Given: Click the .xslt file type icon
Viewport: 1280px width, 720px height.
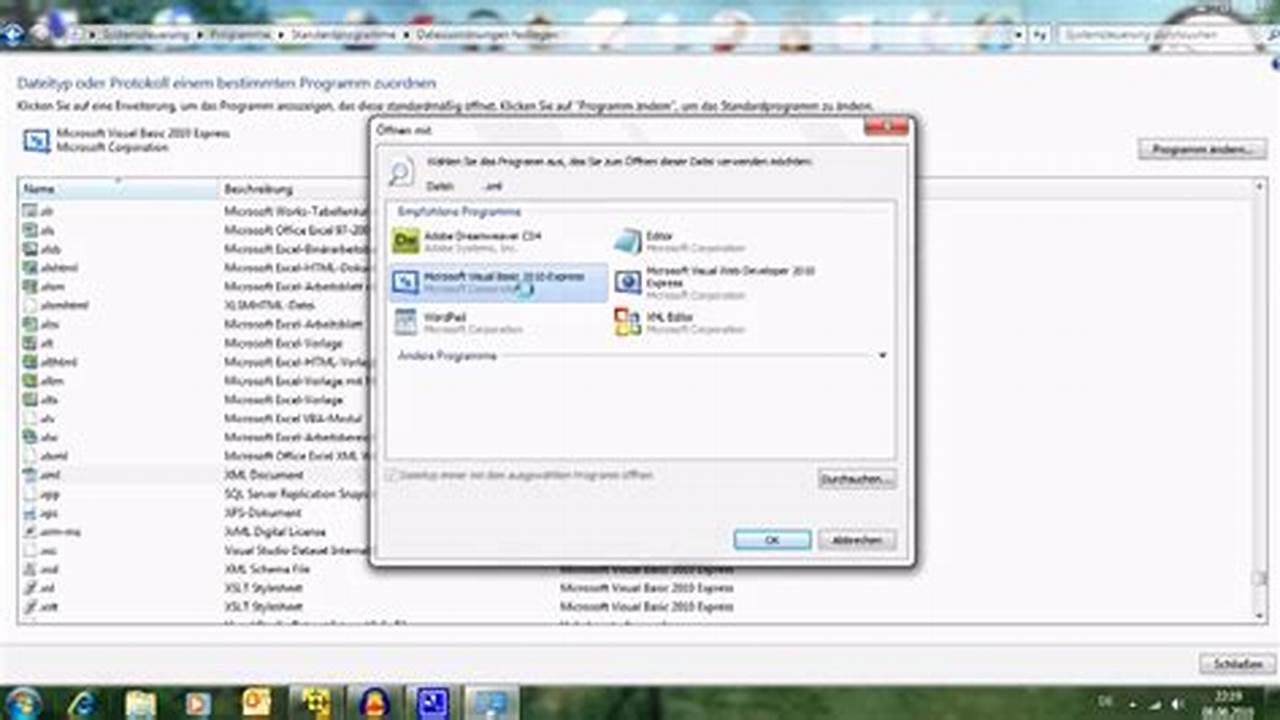Looking at the screenshot, I should 30,607.
